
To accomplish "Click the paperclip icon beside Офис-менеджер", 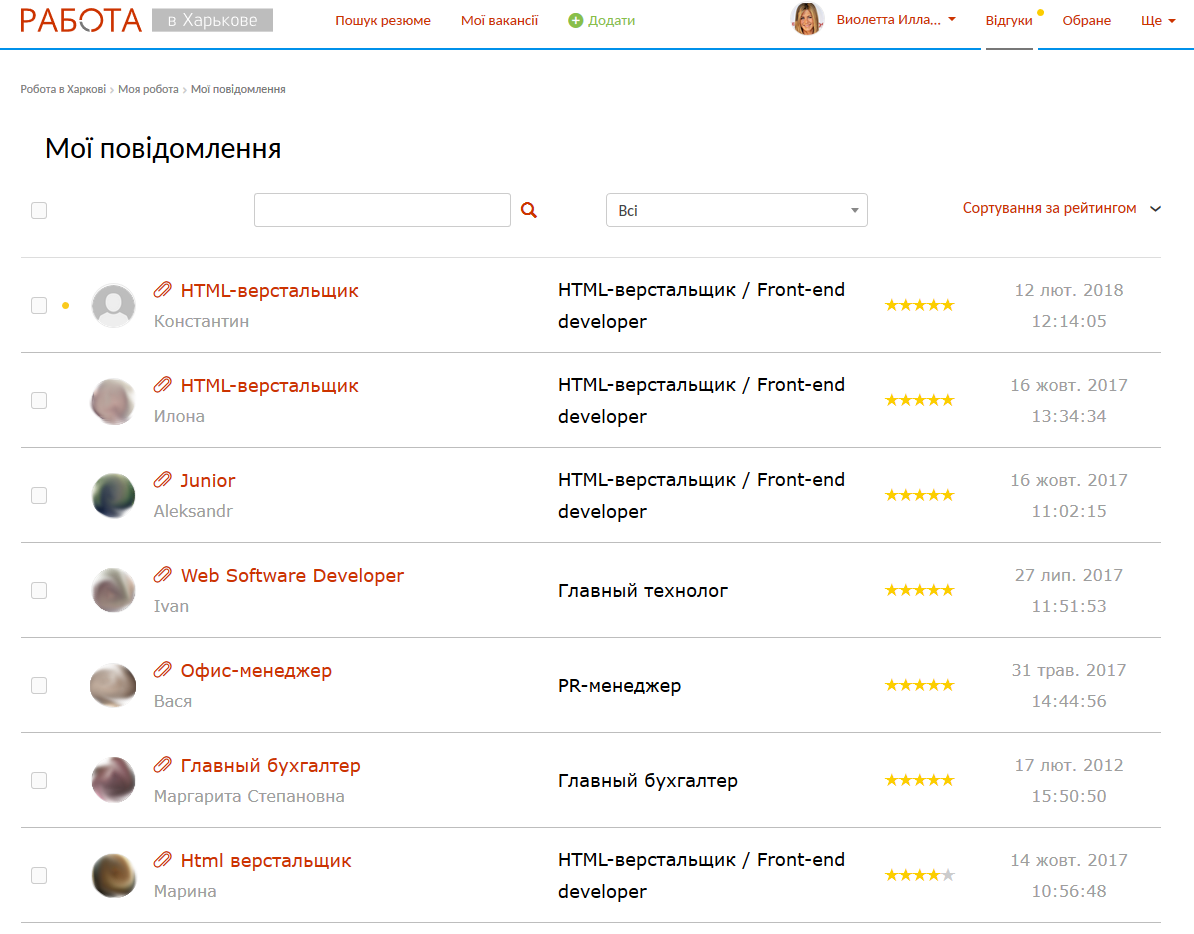I will pyautogui.click(x=163, y=671).
